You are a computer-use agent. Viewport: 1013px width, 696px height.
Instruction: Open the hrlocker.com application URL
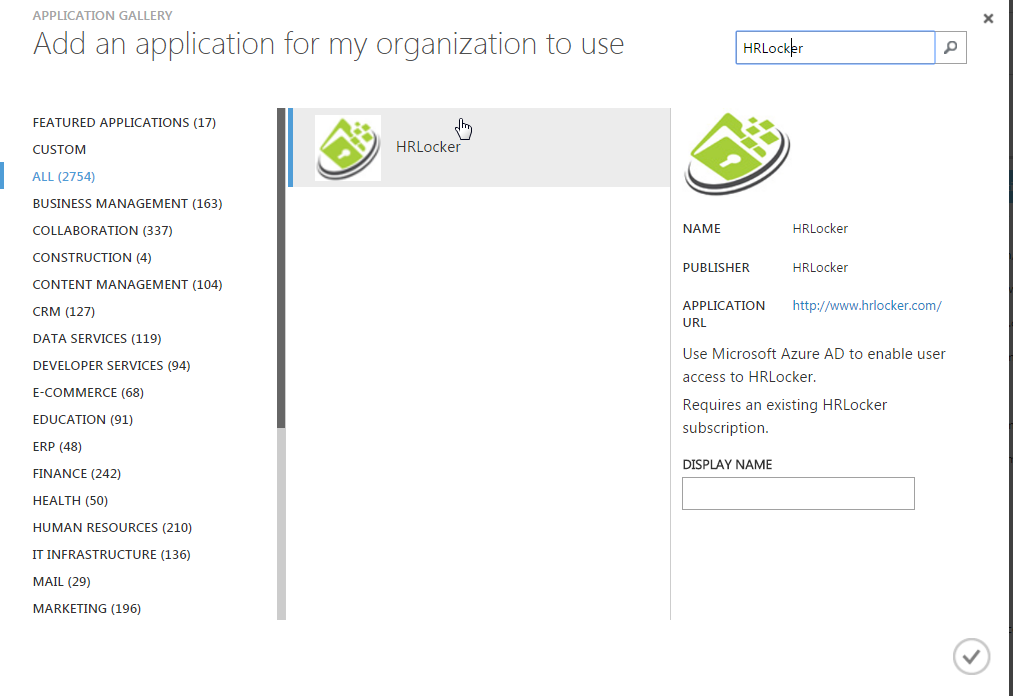click(866, 306)
